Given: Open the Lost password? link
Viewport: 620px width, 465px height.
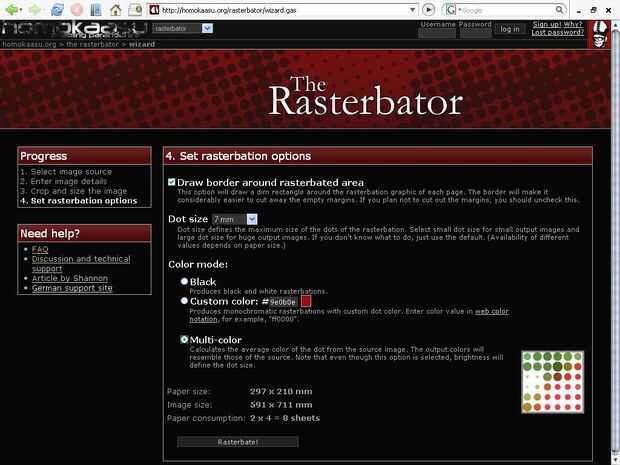Looking at the screenshot, I should [557, 32].
